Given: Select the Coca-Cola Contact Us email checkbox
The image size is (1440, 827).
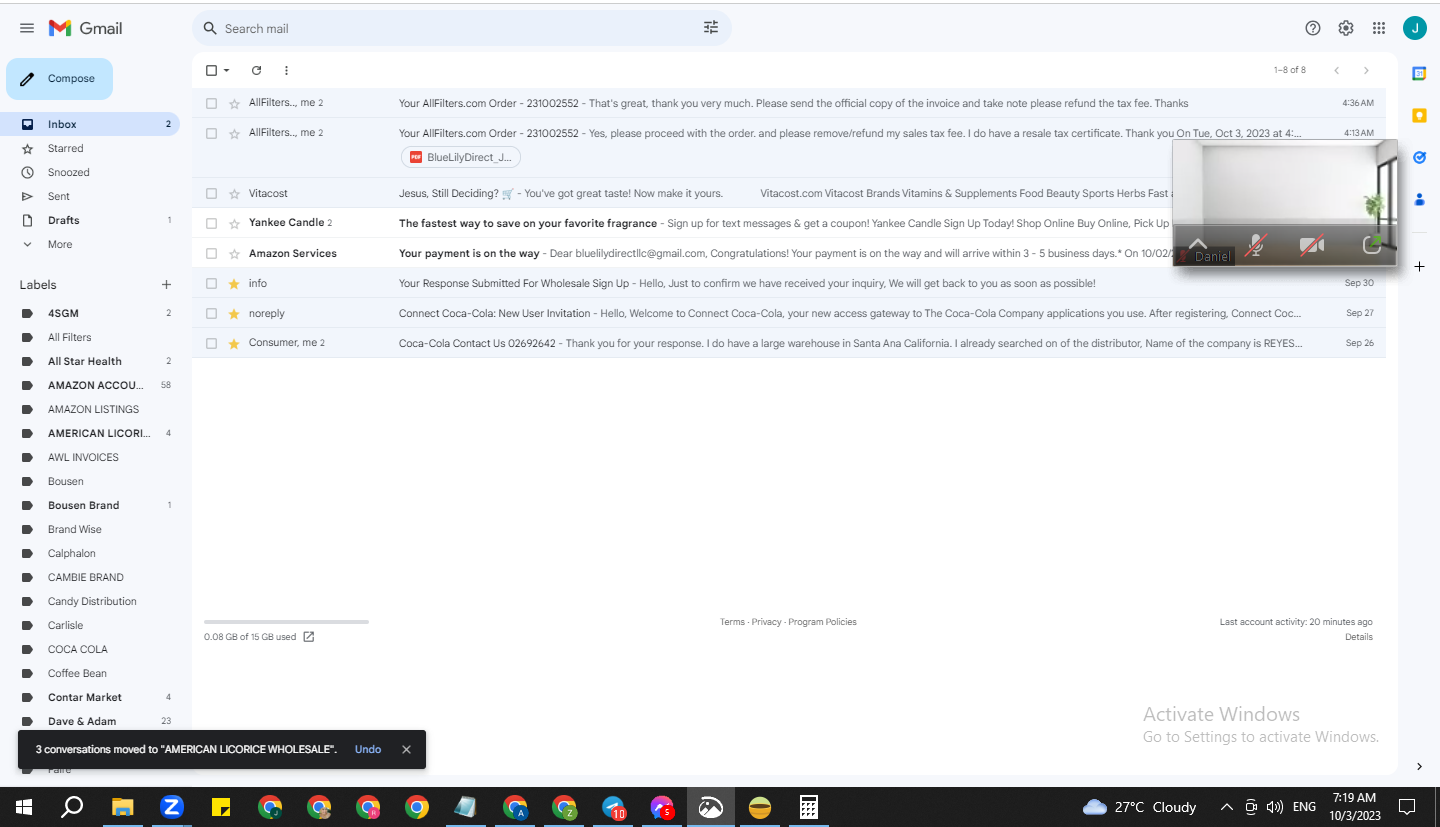Looking at the screenshot, I should pyautogui.click(x=211, y=343).
